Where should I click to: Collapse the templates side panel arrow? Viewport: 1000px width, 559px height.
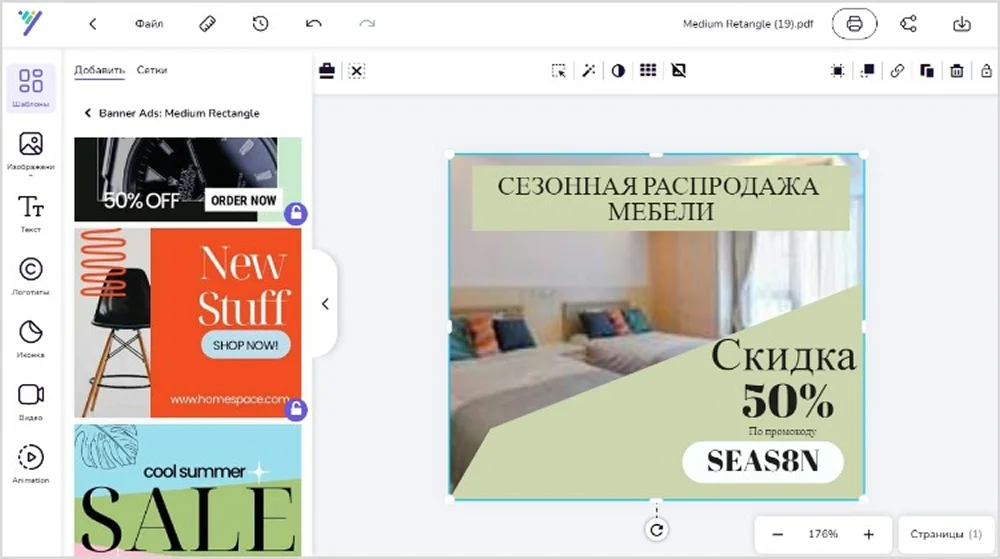pos(325,304)
